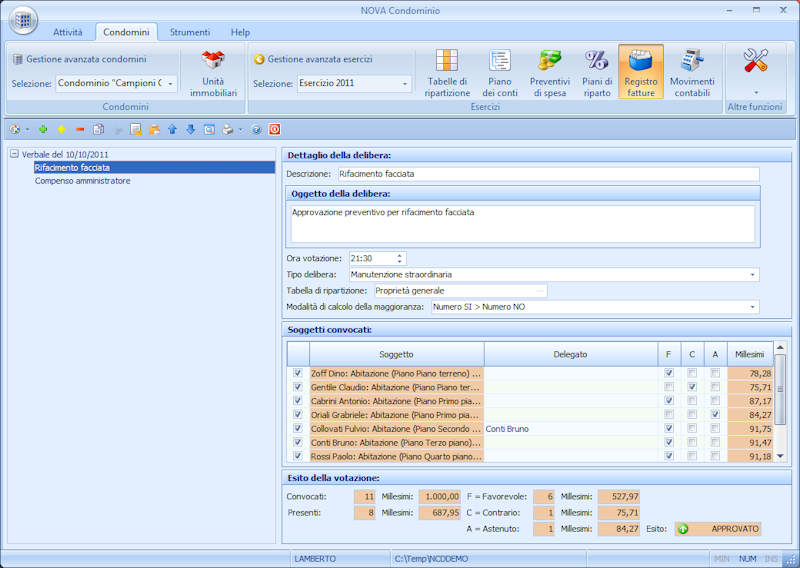The image size is (800, 568).
Task: Click the yellow plus add icon
Action: 62,130
